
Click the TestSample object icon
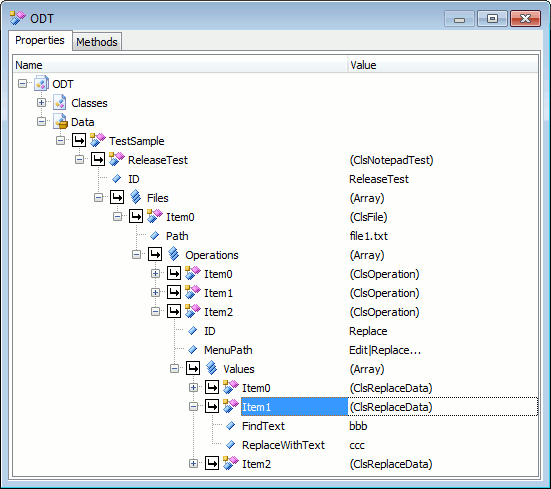tap(98, 141)
